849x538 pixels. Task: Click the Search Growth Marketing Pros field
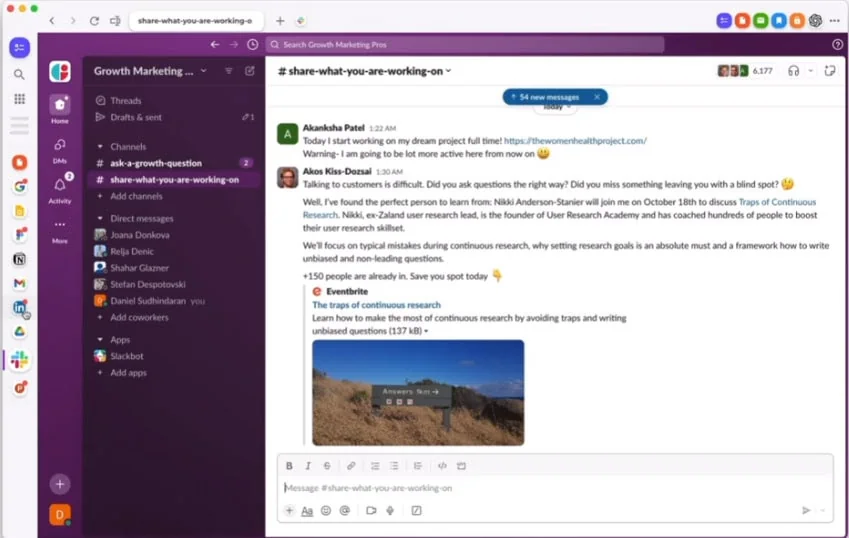point(465,44)
